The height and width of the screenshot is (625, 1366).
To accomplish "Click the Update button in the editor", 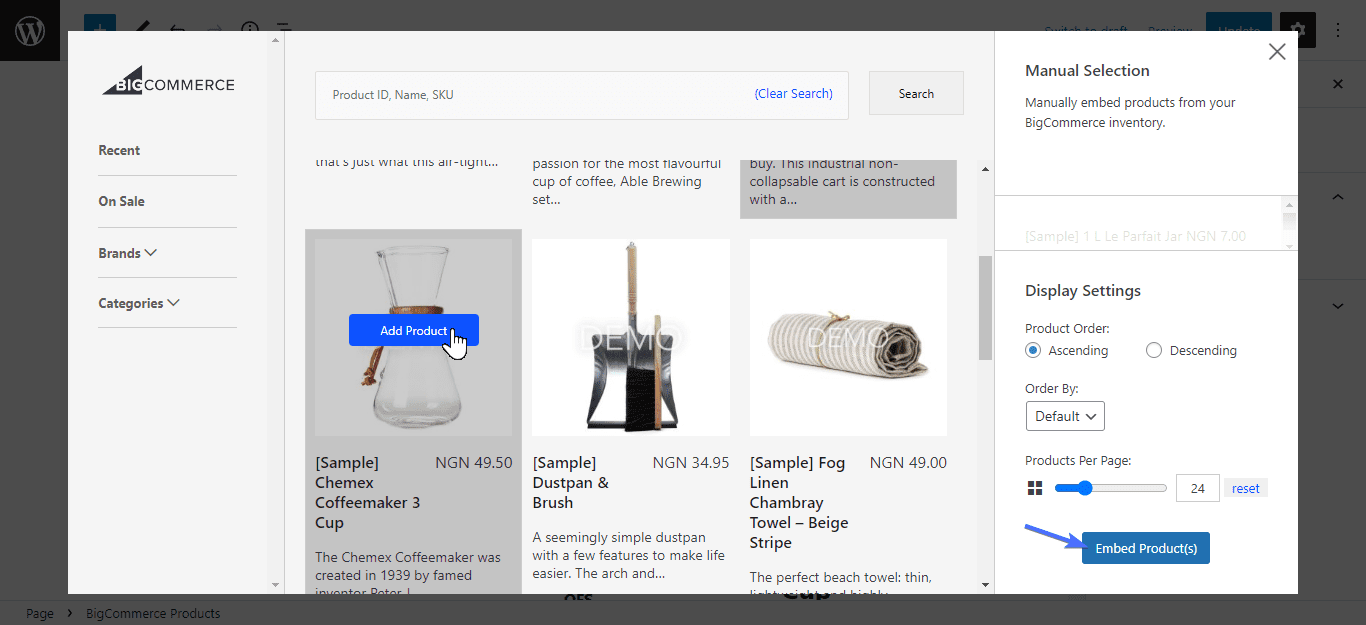I will [1239, 30].
